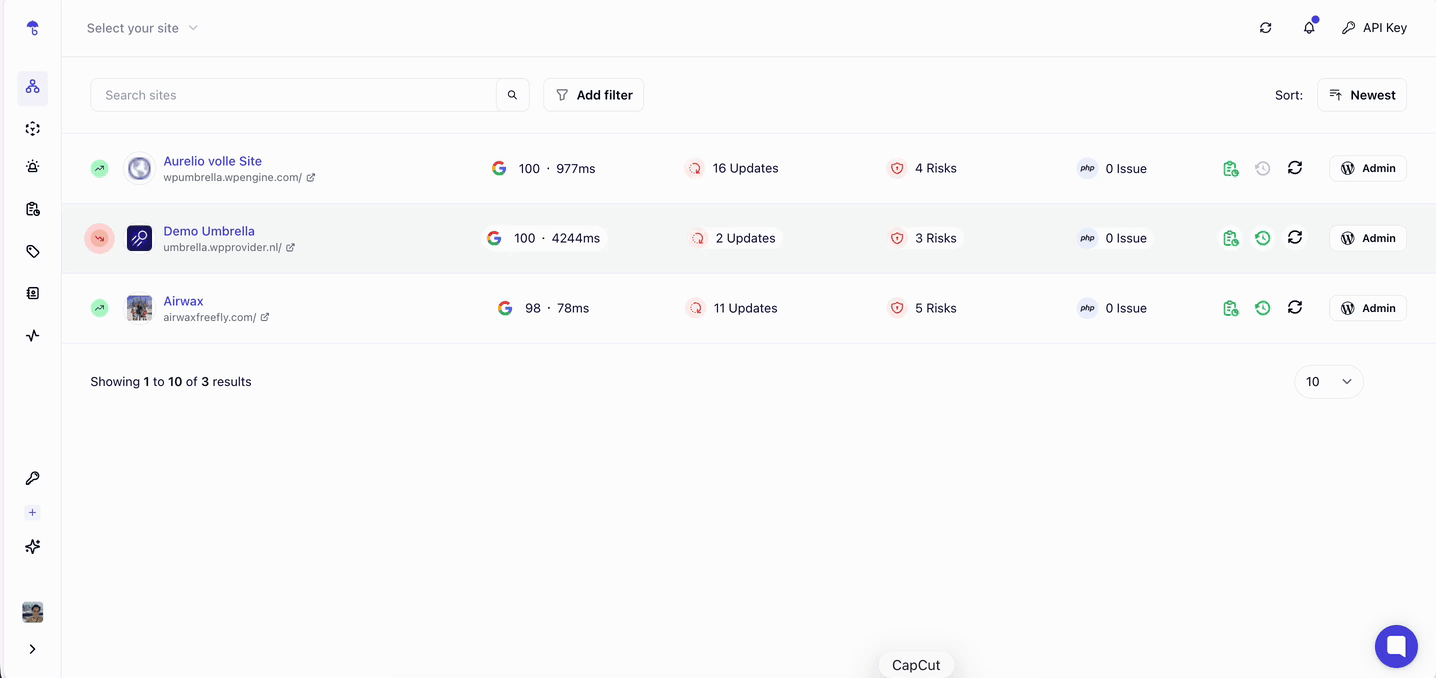Image resolution: width=1436 pixels, height=678 pixels.
Task: Open backup history clock for Demo Umbrella
Action: click(x=1262, y=238)
